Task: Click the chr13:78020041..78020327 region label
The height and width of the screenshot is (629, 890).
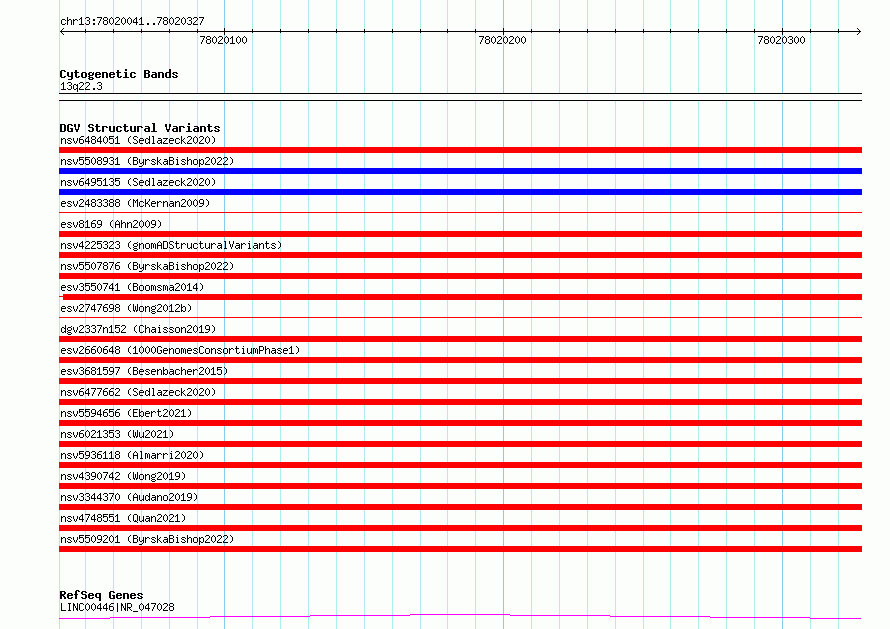Action: tap(132, 21)
